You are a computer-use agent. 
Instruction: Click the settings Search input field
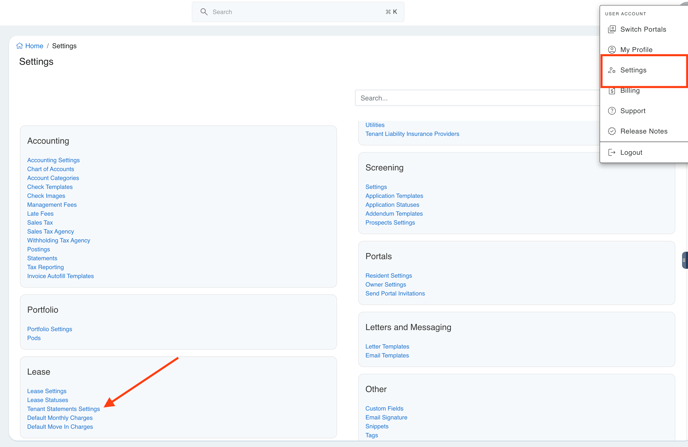coord(475,98)
